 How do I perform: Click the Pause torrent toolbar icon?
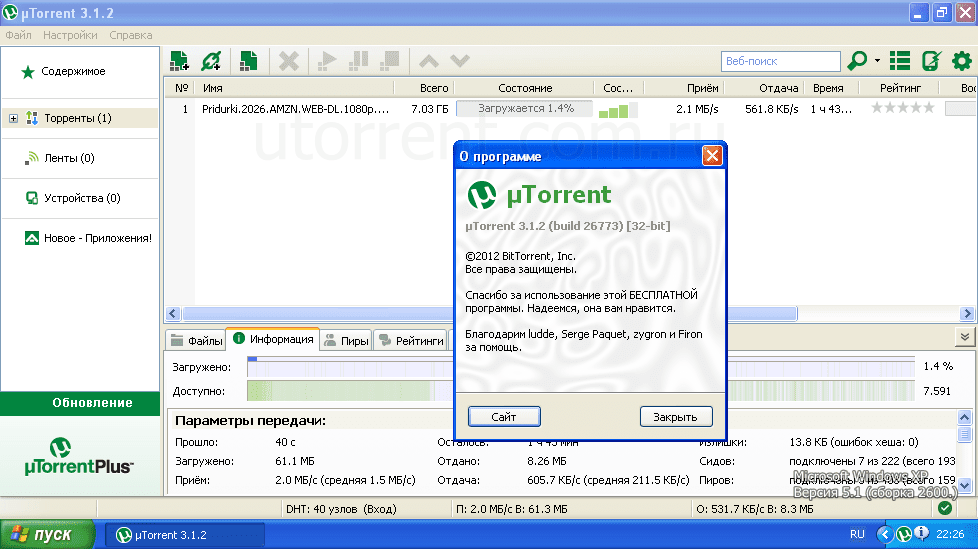(358, 61)
